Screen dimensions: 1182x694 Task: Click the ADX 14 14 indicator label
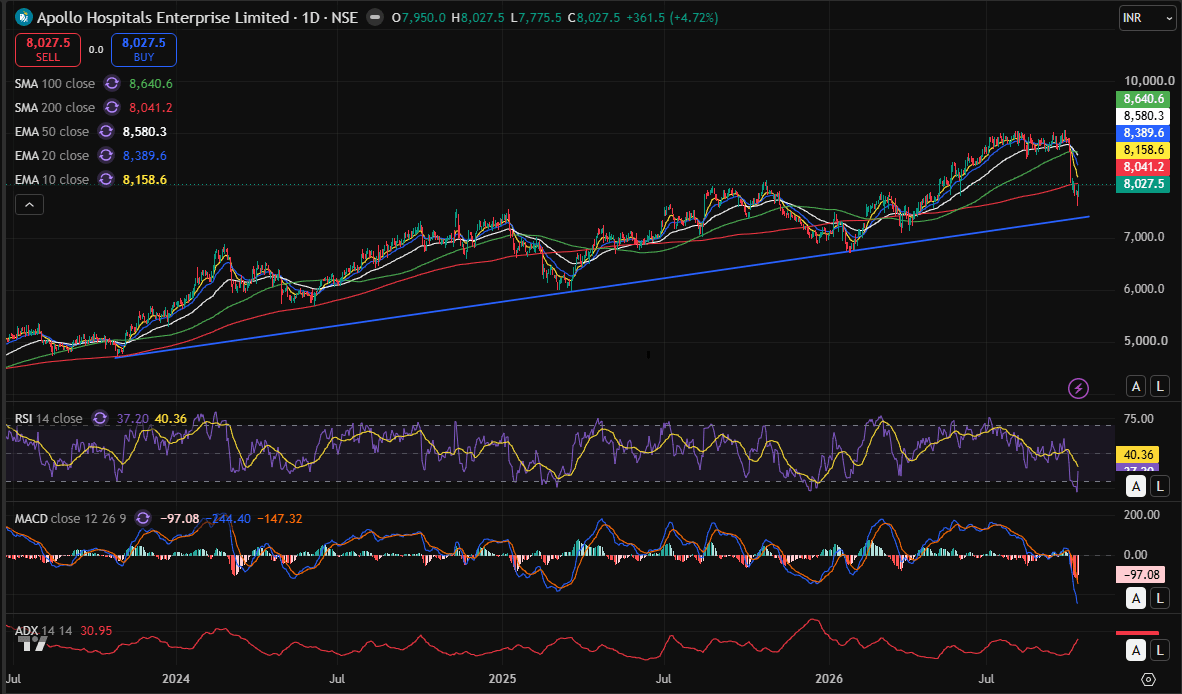pos(44,631)
